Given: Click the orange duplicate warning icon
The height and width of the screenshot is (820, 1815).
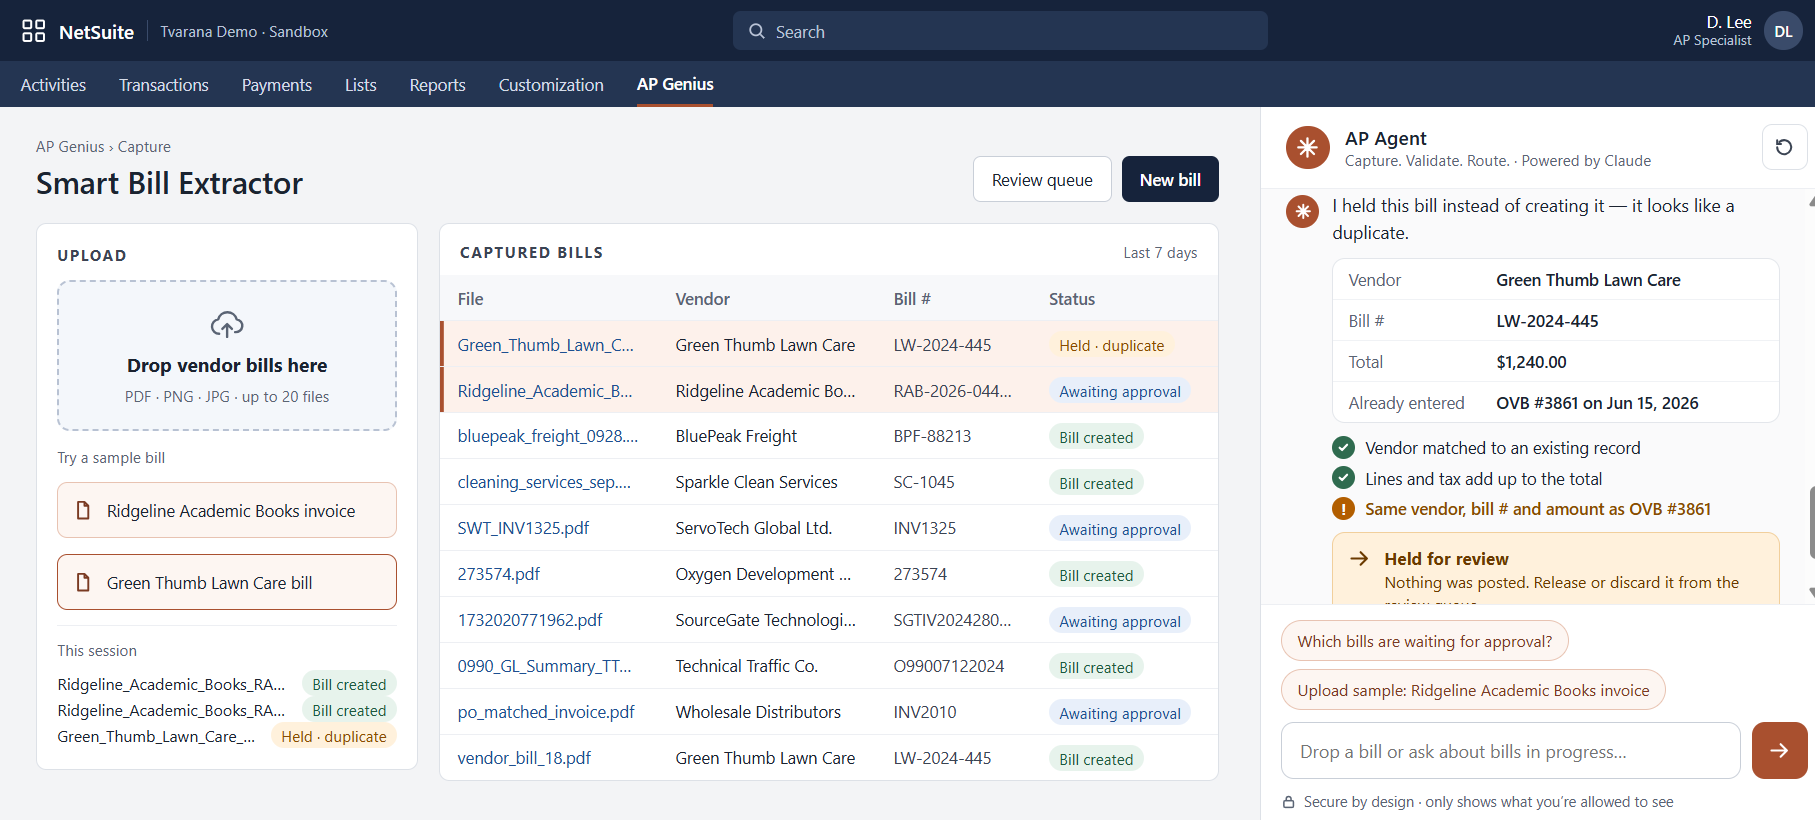Looking at the screenshot, I should pyautogui.click(x=1343, y=509).
